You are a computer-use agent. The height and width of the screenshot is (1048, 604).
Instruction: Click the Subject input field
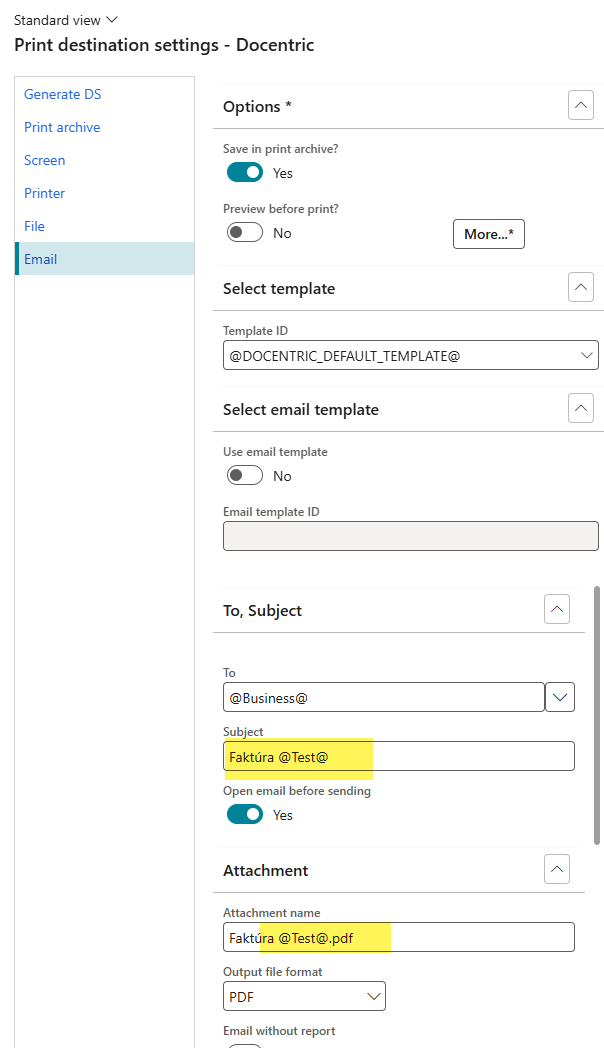(470, 756)
